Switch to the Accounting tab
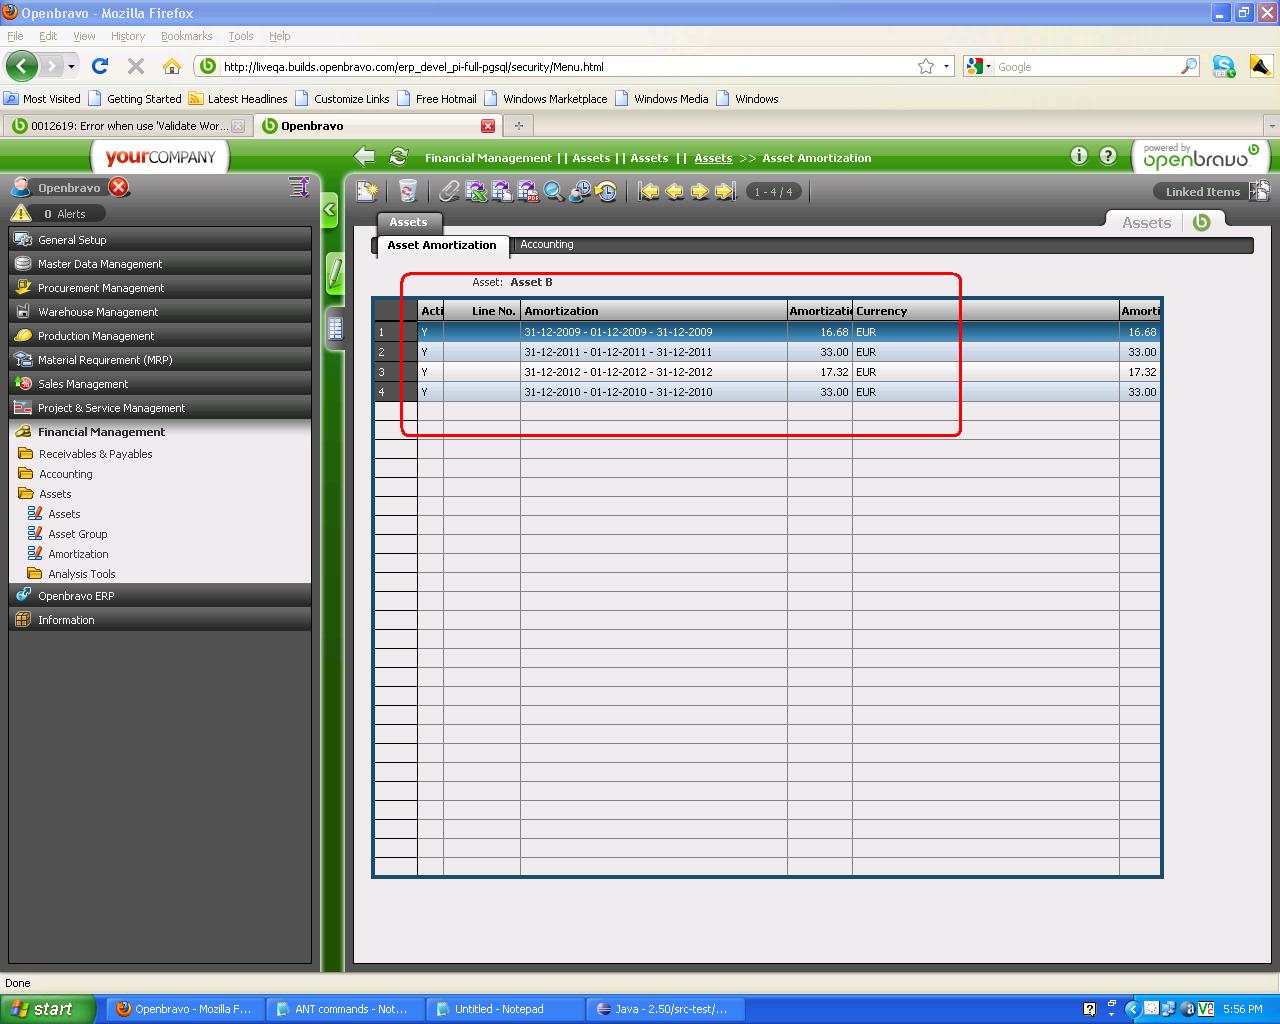Viewport: 1280px width, 1024px height. 547,245
